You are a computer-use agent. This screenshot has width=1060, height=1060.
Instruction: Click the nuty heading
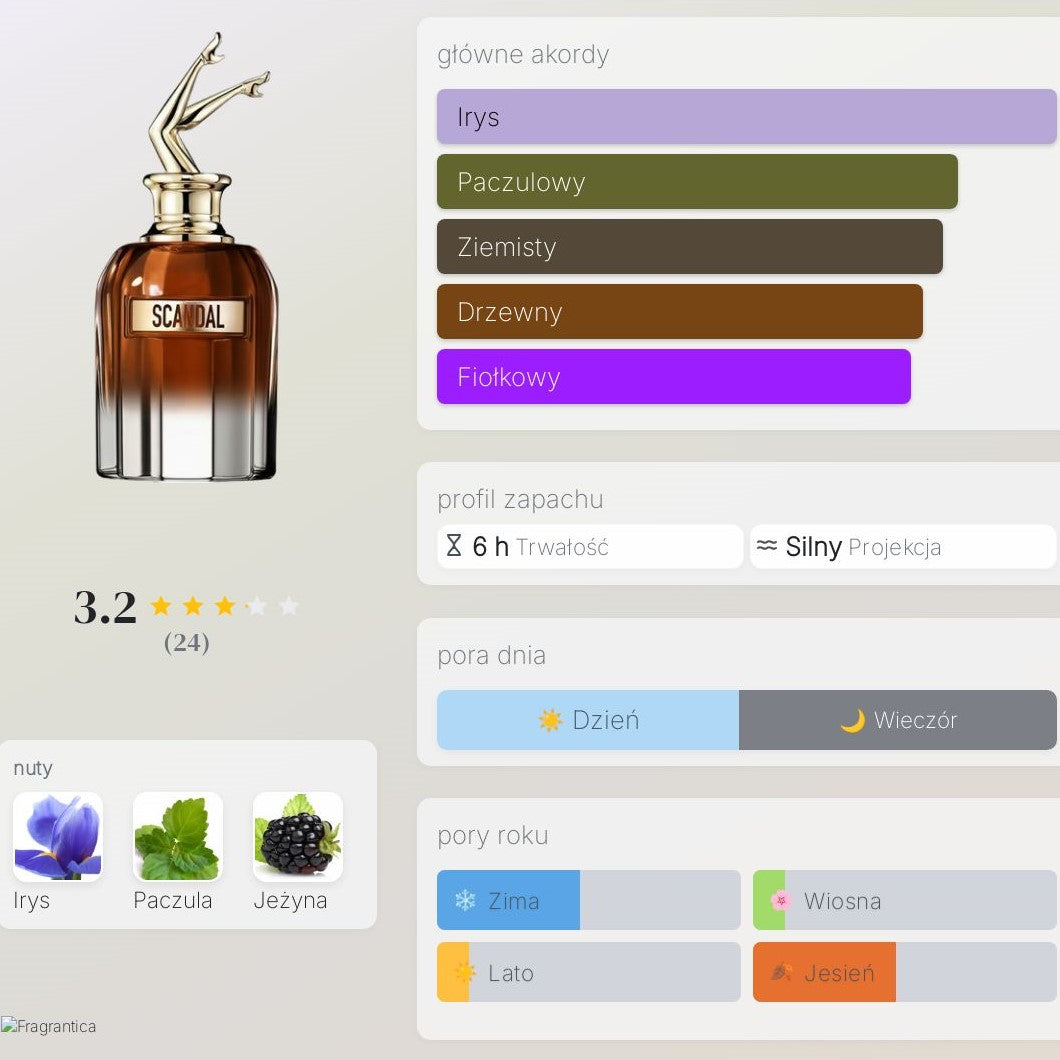33,769
